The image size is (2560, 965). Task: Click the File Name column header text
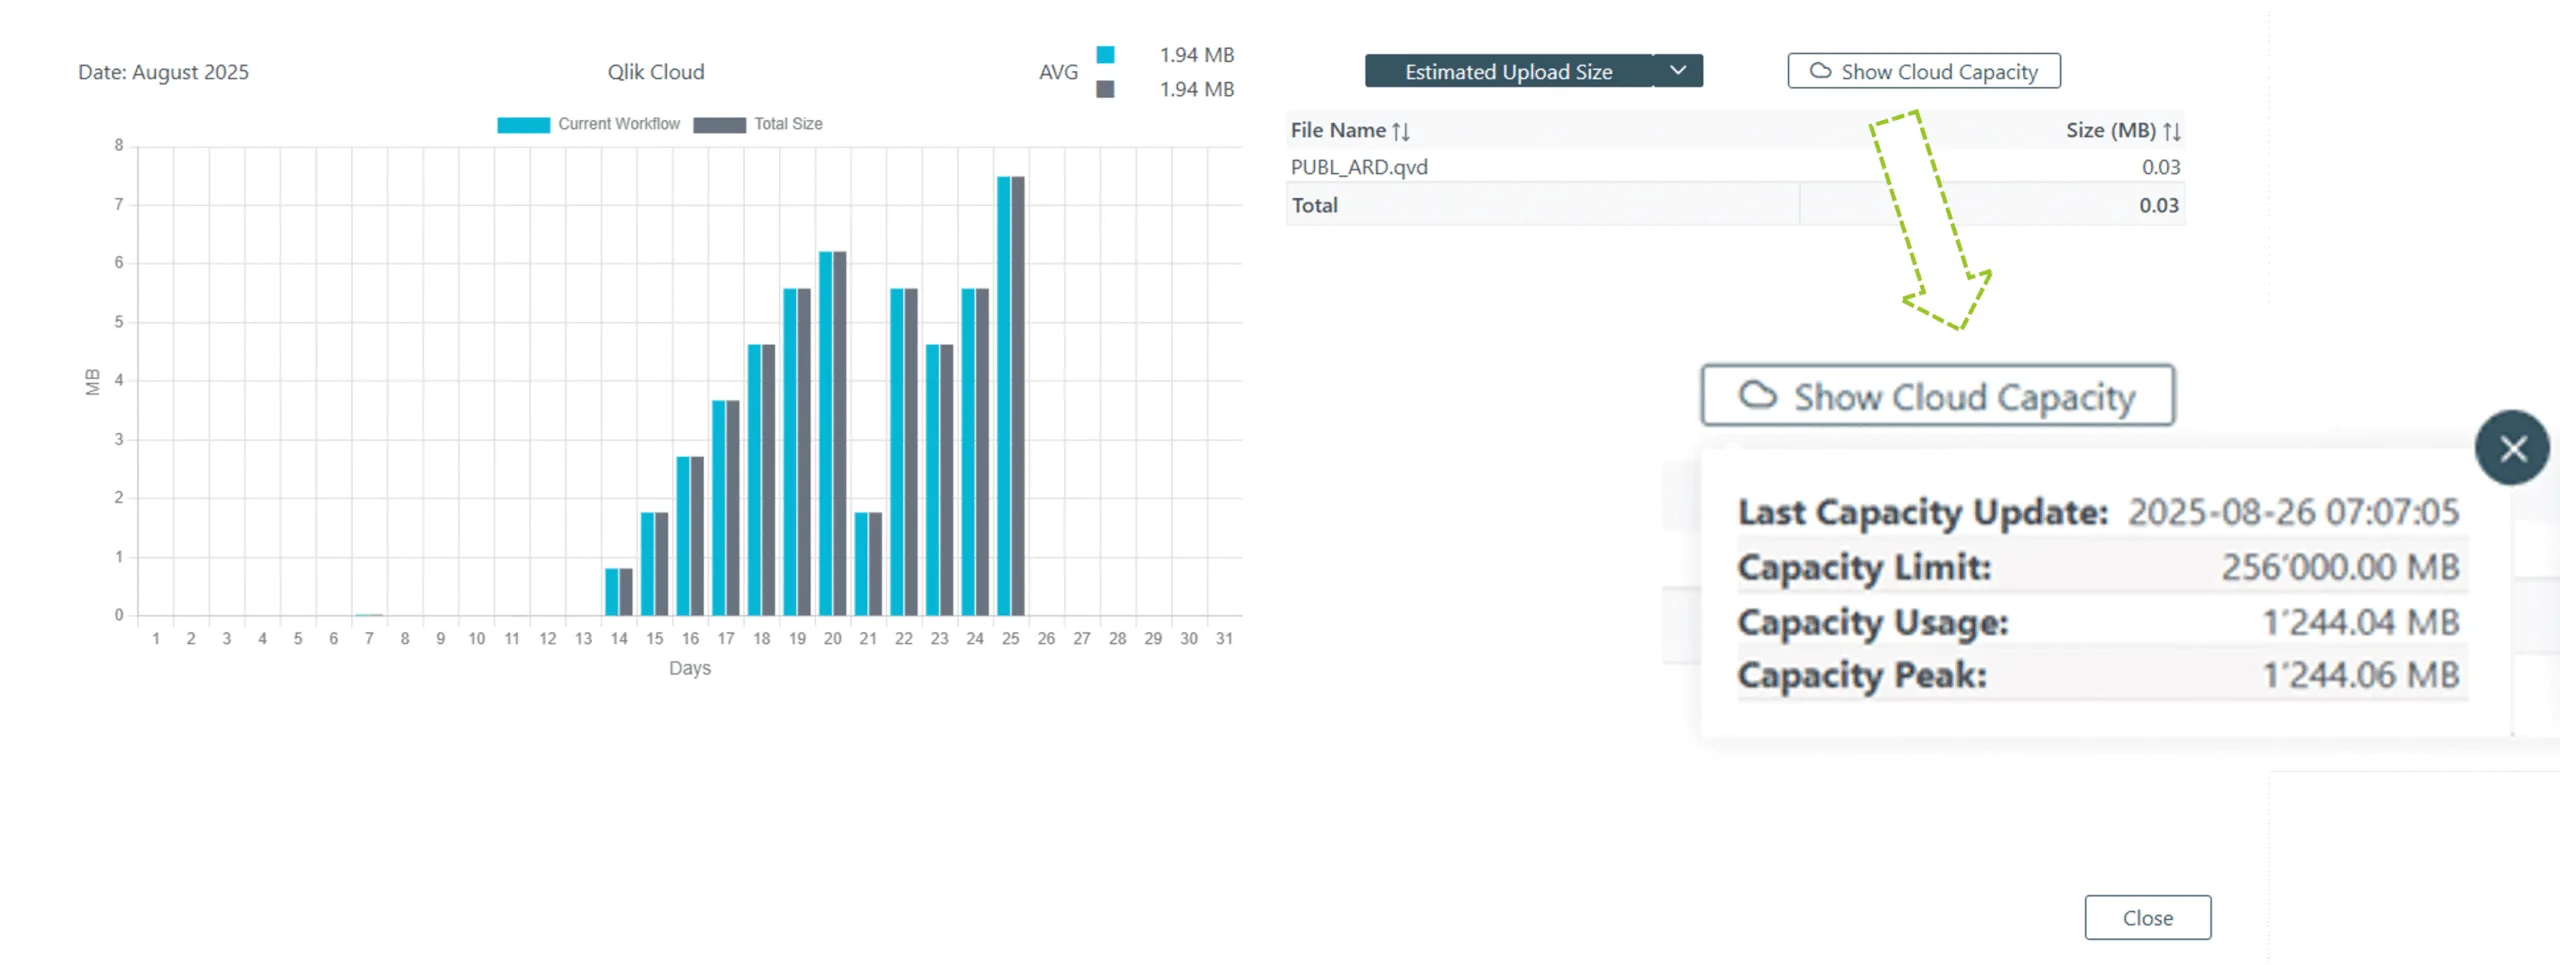[1337, 131]
